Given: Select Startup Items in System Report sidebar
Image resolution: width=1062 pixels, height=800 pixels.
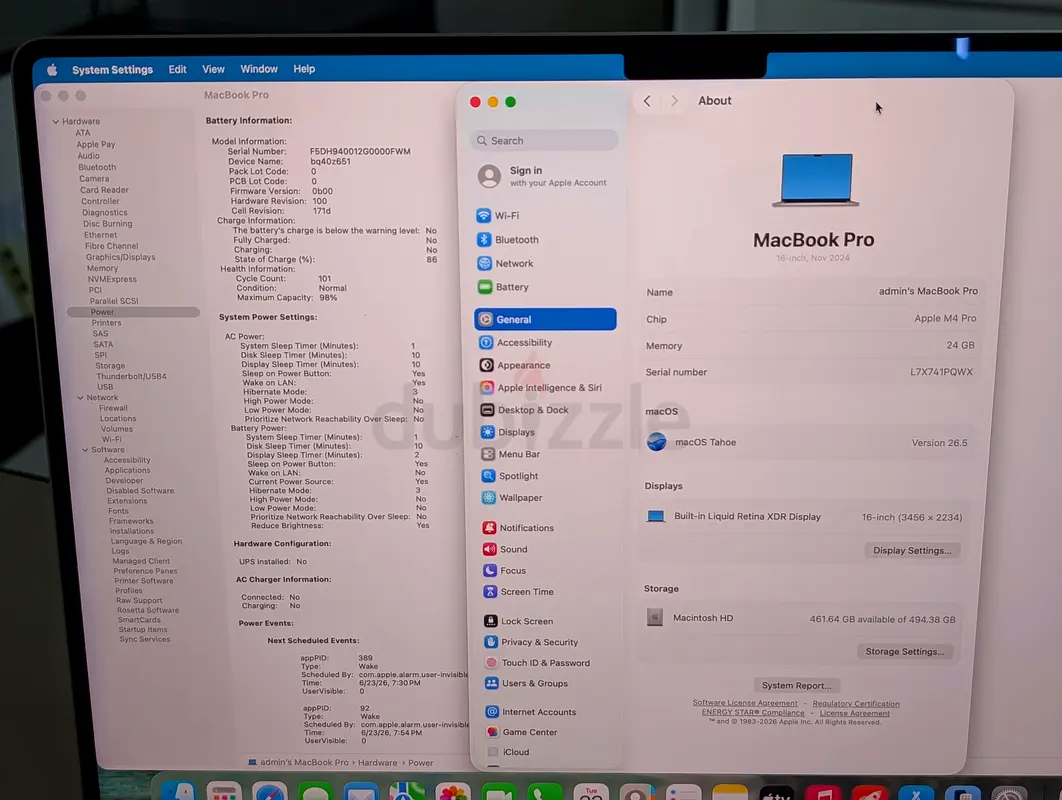Looking at the screenshot, I should point(143,629).
